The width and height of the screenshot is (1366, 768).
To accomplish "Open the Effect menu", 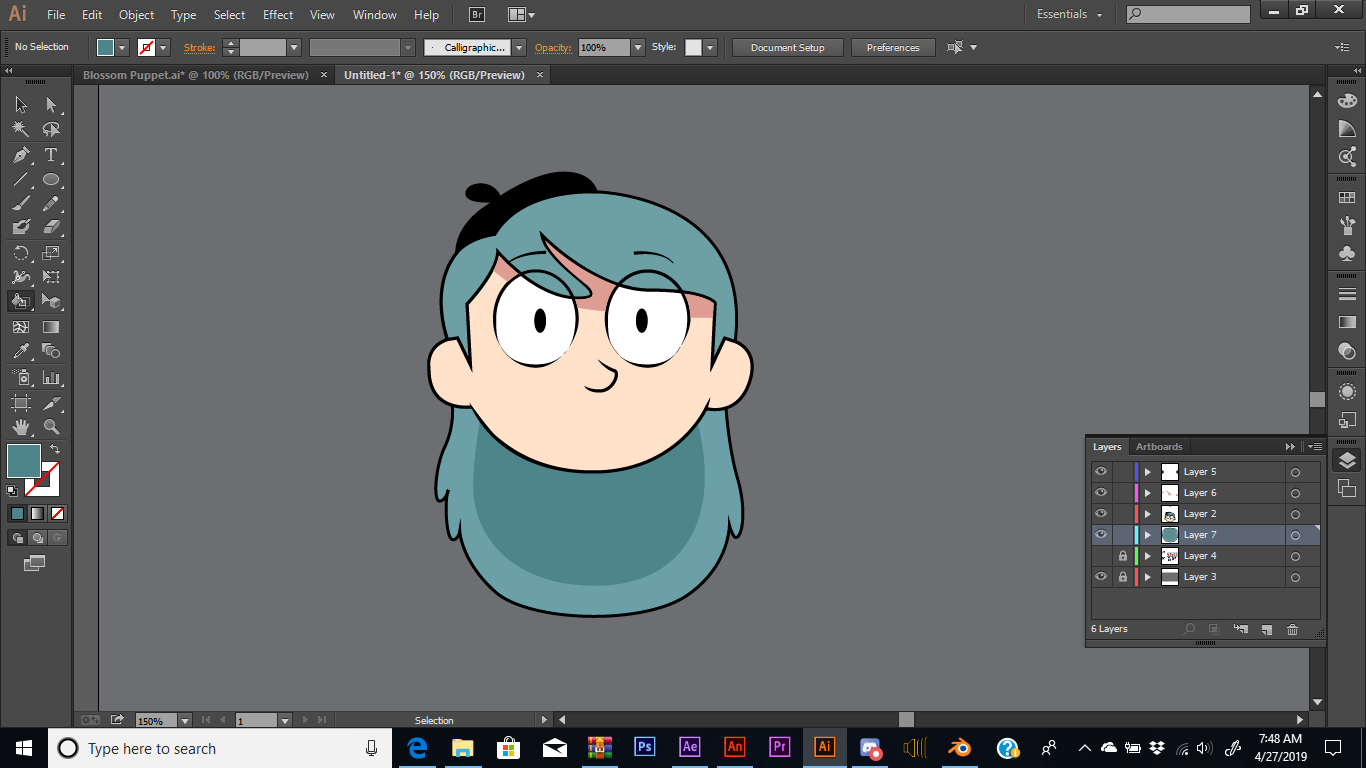I will click(277, 14).
